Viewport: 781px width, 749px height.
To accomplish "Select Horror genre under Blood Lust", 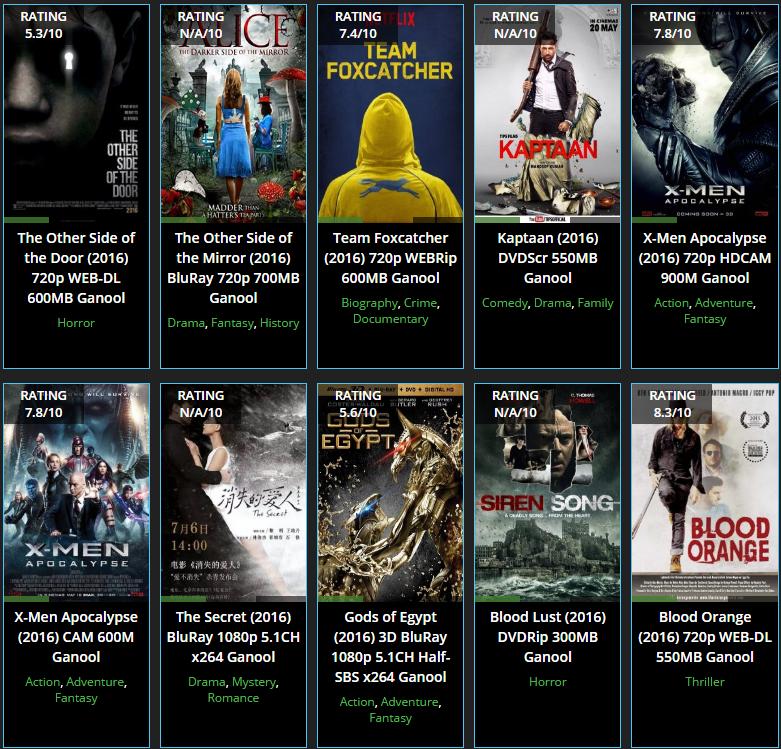I will coord(547,682).
